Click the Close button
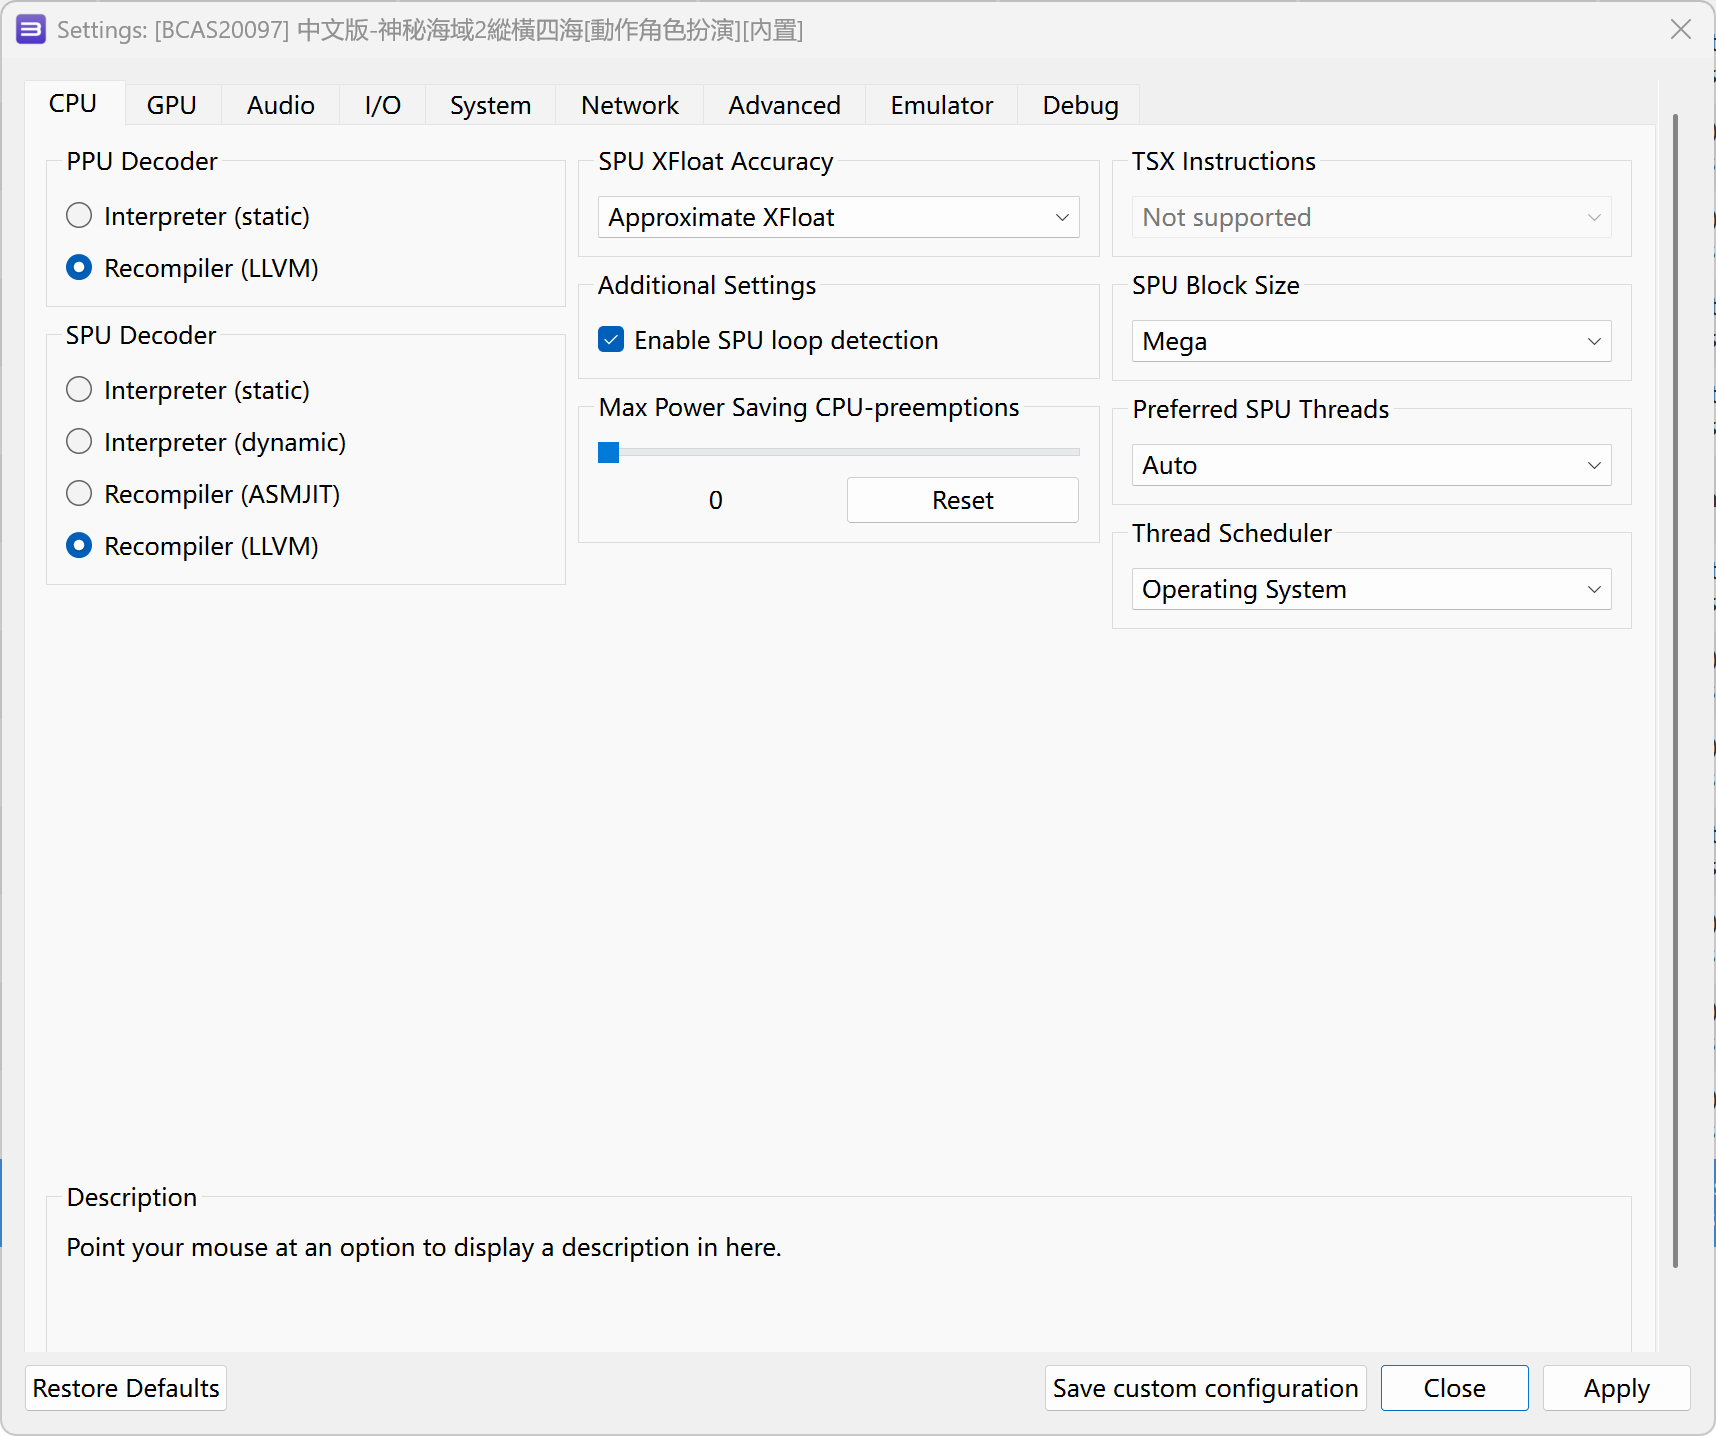This screenshot has width=1716, height=1436. (1455, 1388)
